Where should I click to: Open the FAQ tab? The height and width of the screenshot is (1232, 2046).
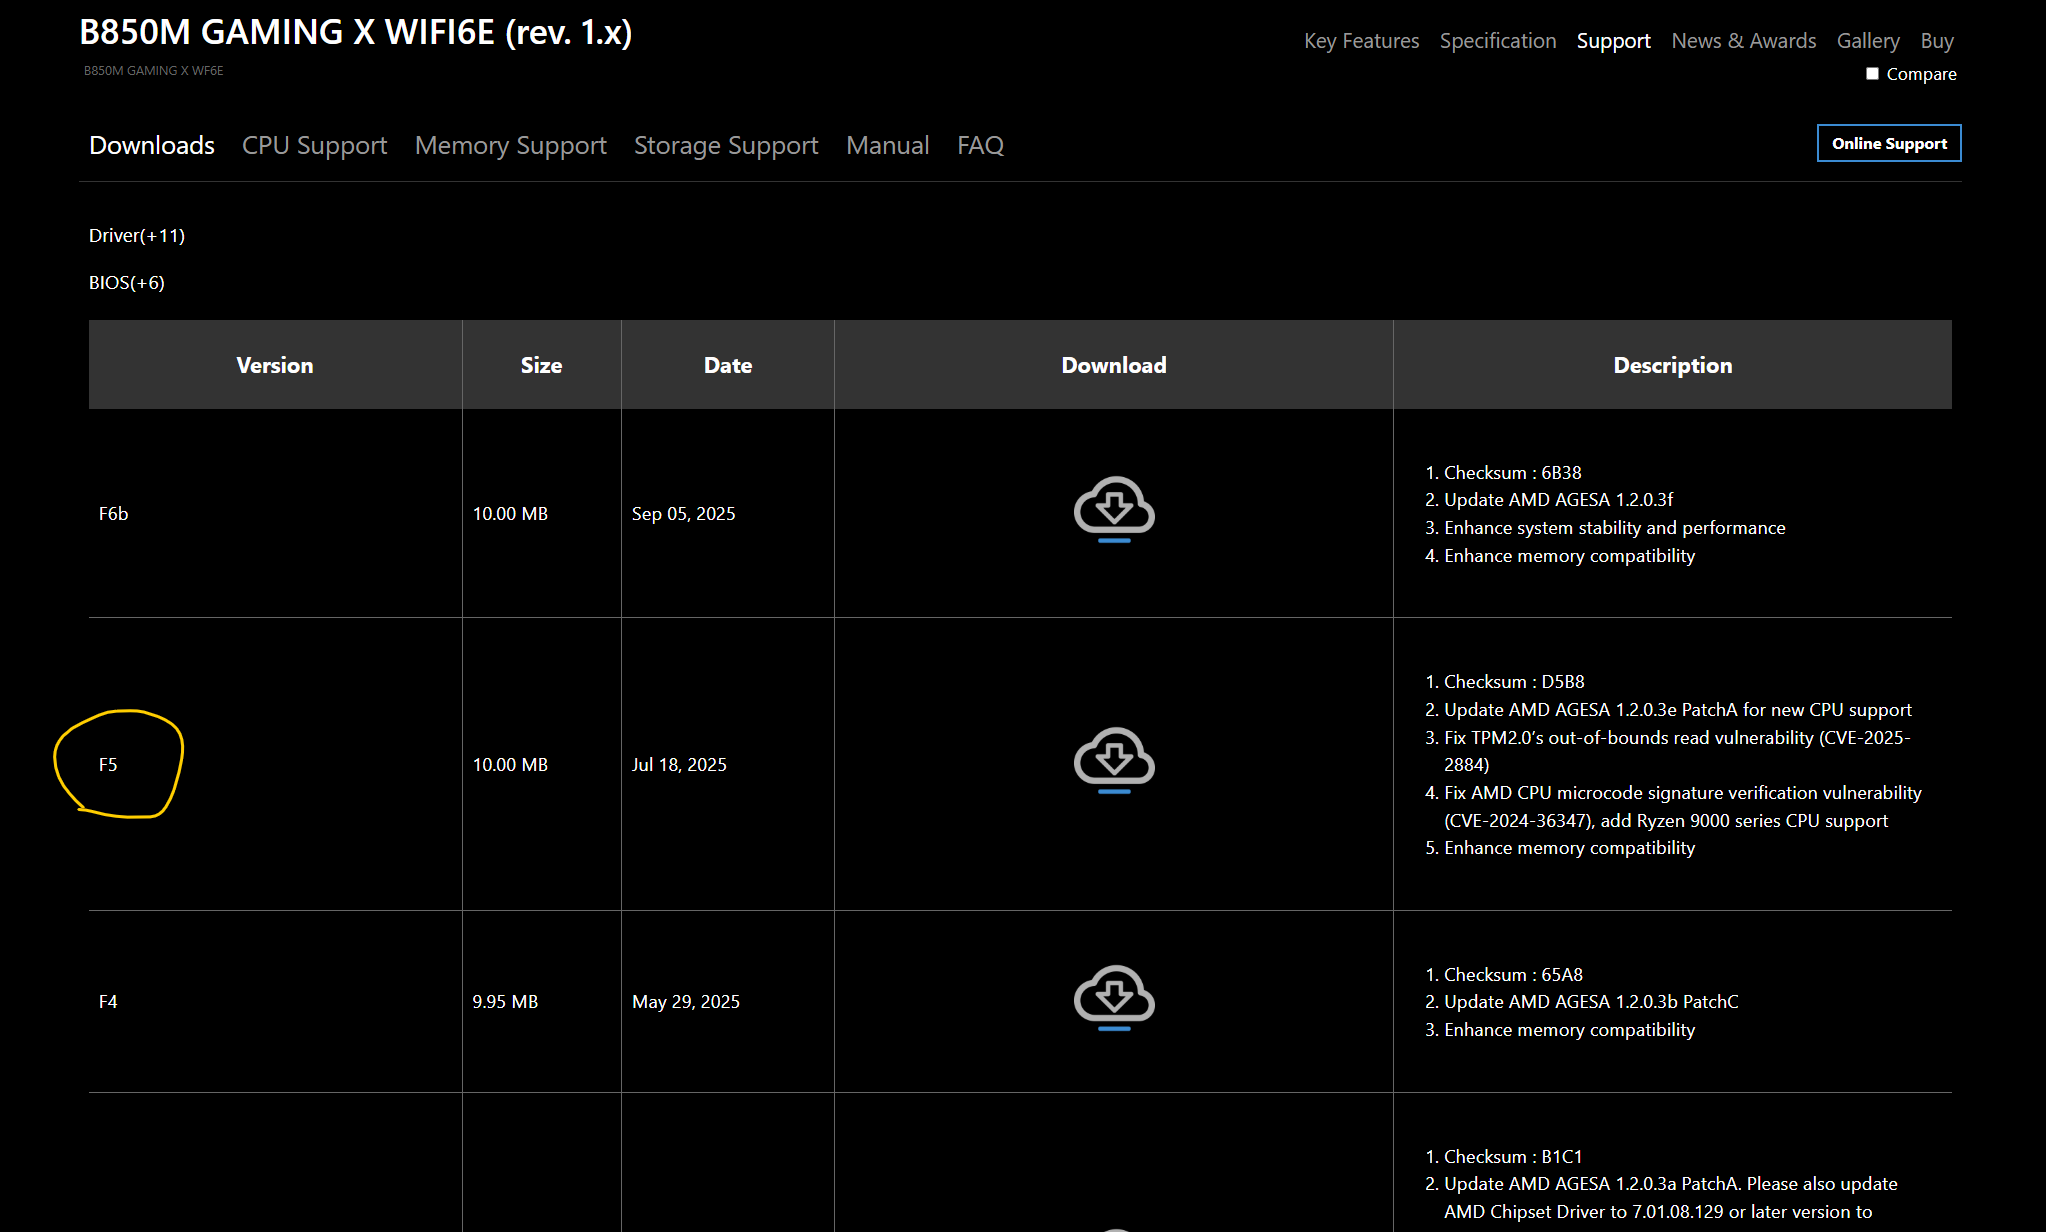980,146
